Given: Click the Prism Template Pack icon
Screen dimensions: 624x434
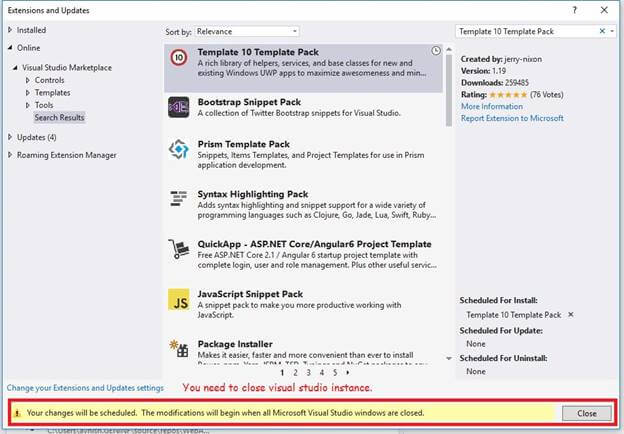Looking at the screenshot, I should (x=179, y=149).
